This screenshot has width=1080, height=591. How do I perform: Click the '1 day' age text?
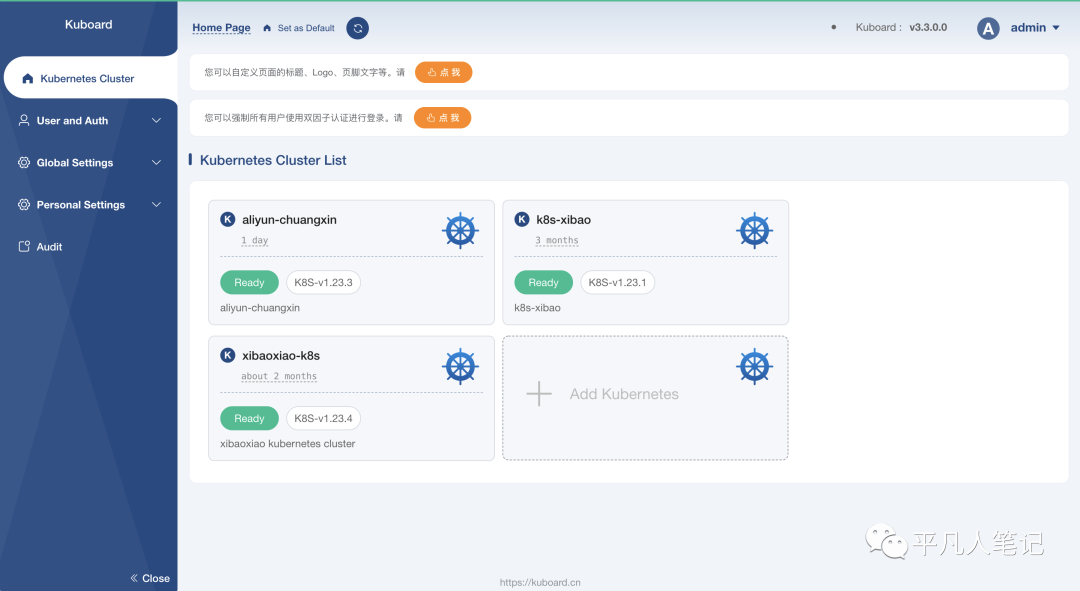255,240
